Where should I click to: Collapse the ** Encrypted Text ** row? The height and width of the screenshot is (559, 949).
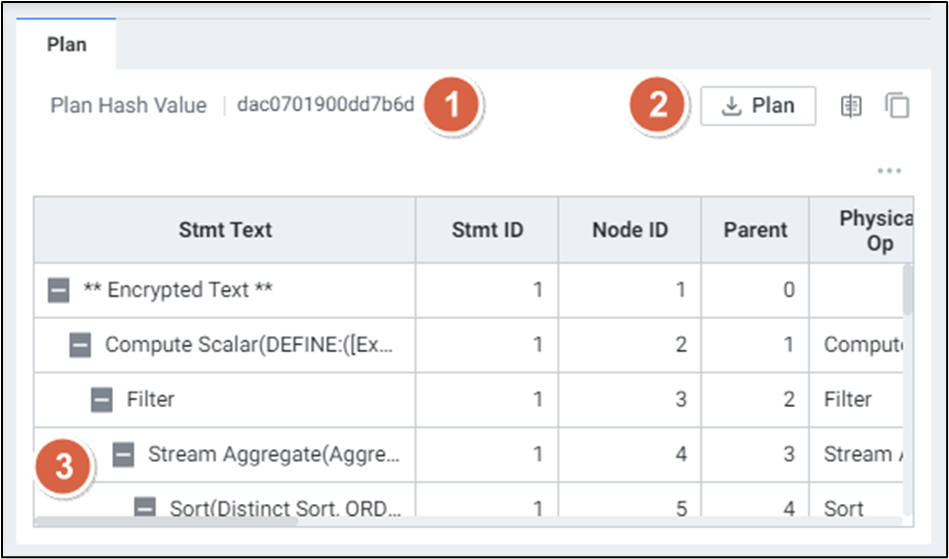click(59, 291)
